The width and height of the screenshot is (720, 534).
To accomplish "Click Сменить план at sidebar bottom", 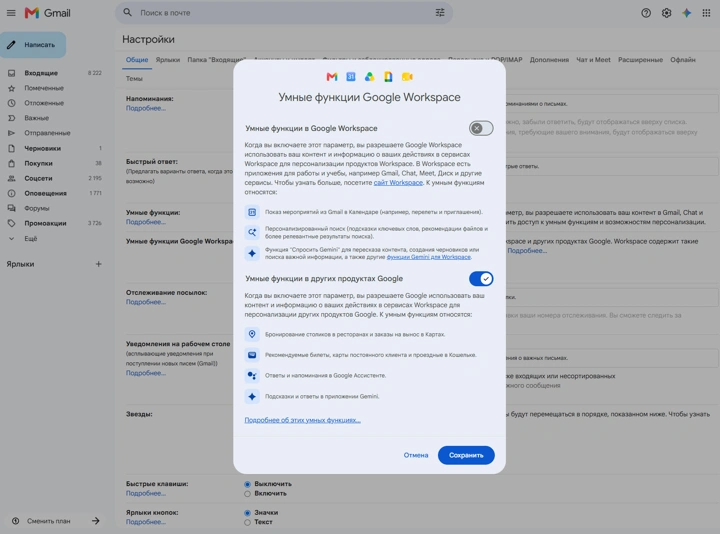I will [49, 521].
